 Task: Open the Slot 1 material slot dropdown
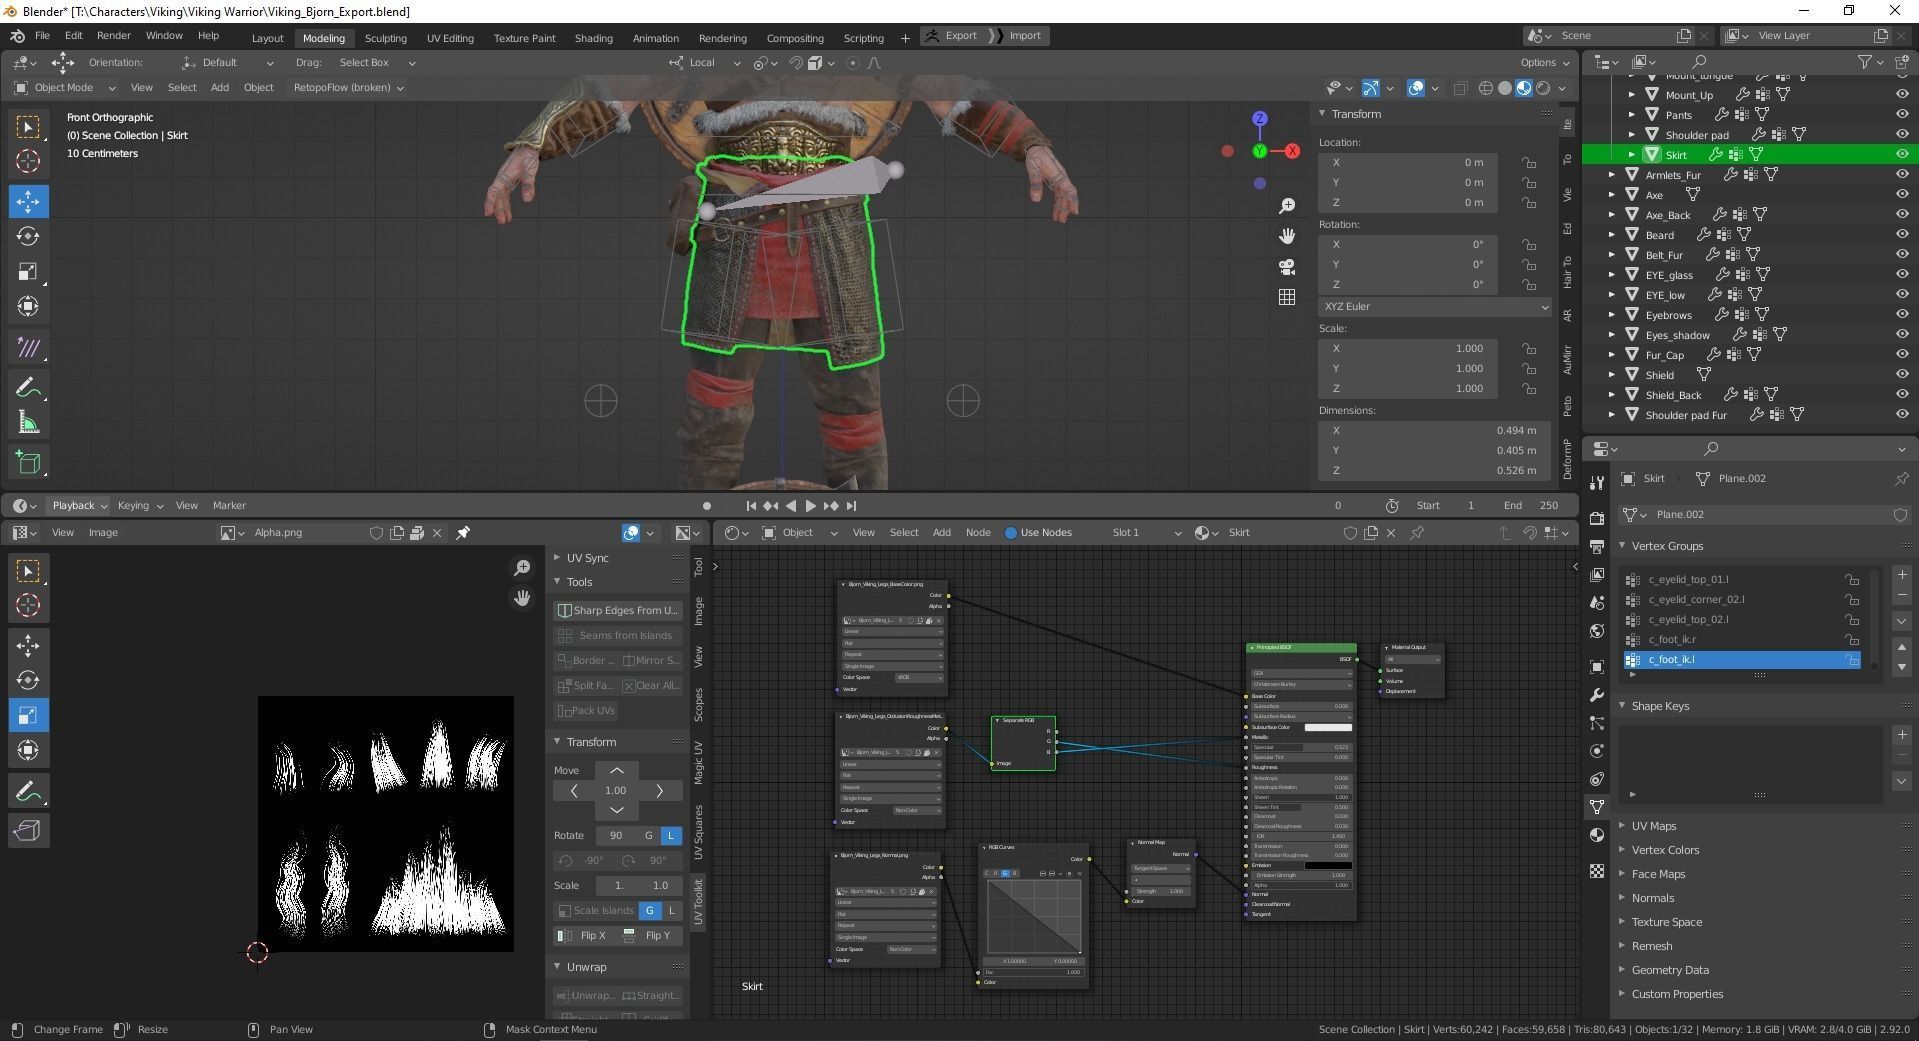click(x=1146, y=533)
